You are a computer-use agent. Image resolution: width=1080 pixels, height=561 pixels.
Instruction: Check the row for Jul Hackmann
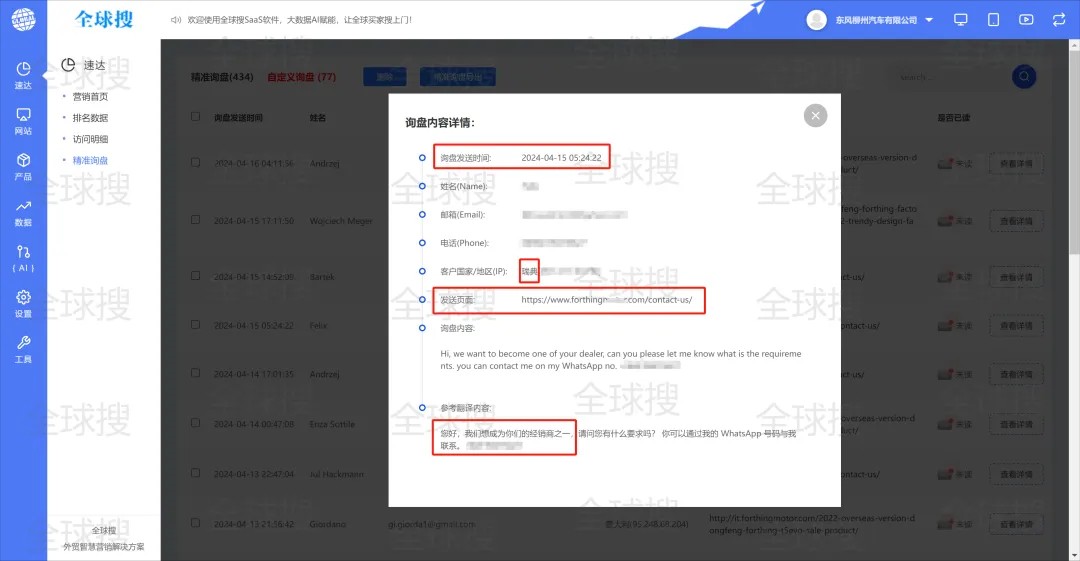point(196,473)
